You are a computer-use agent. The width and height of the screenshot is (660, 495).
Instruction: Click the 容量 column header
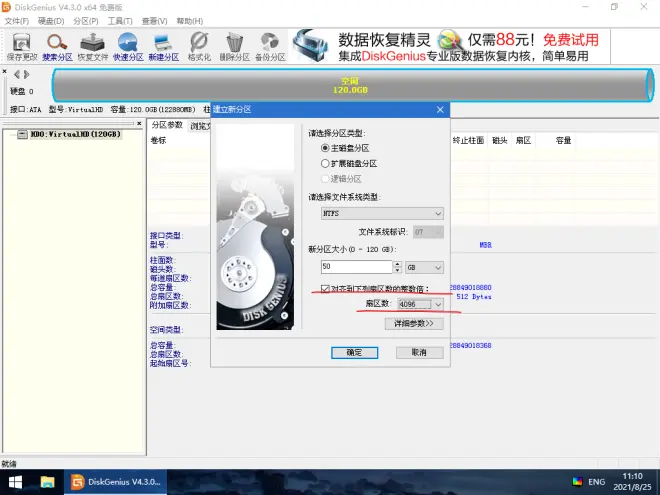[x=563, y=140]
